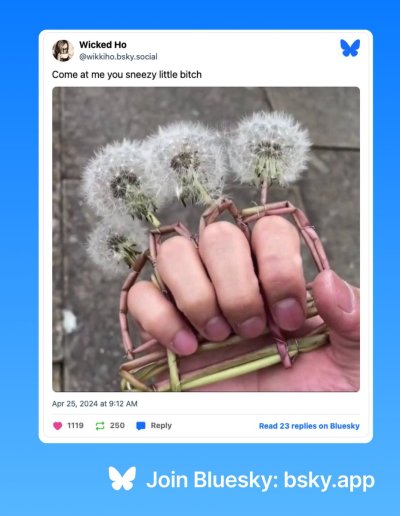Click the rightmost dandelion seed head in the photo
This screenshot has width=400, height=516.
(x=270, y=149)
